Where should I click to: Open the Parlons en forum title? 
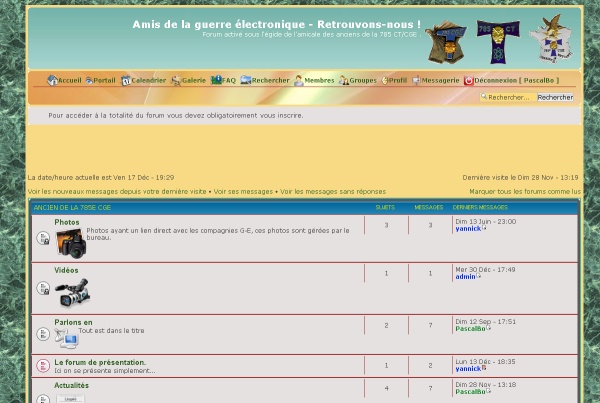[73, 322]
